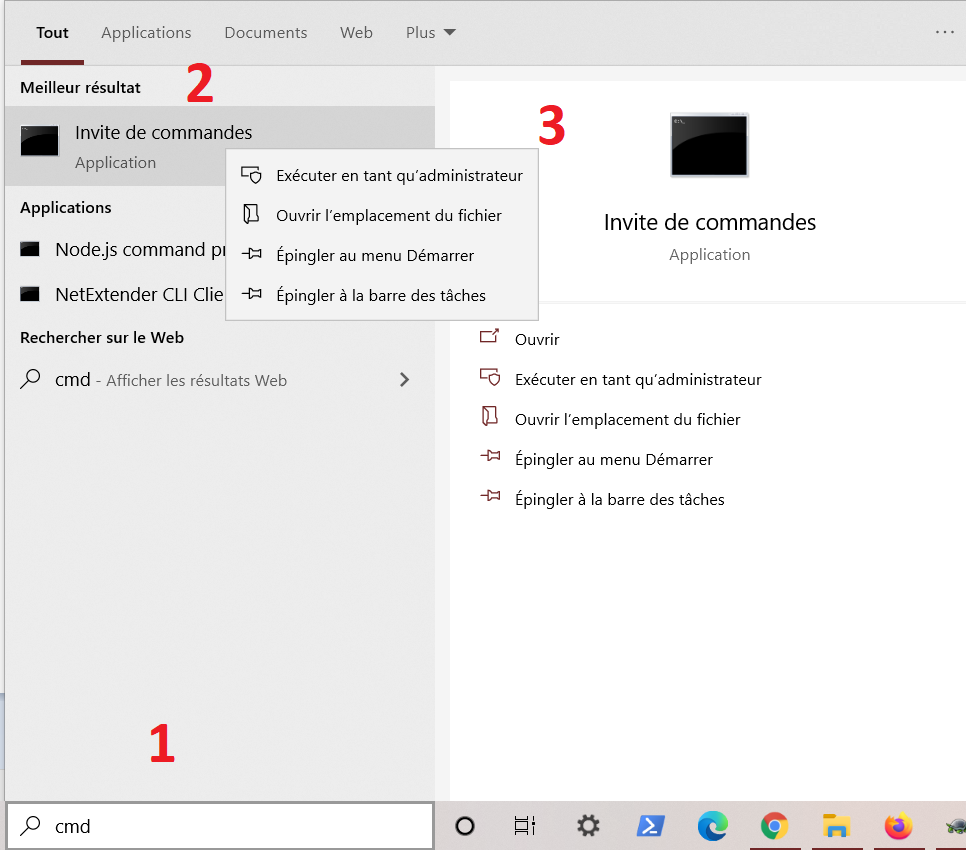Expand the cmd web results chevron
This screenshot has height=850, width=966.
click(404, 380)
